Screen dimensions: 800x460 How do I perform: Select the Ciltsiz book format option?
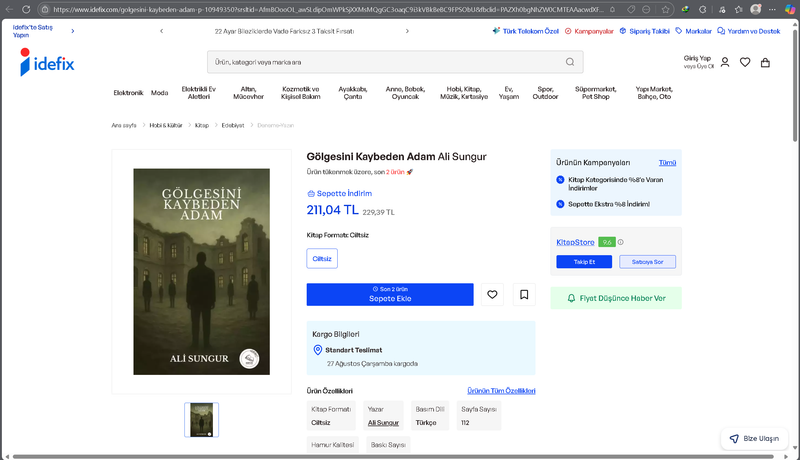(322, 259)
